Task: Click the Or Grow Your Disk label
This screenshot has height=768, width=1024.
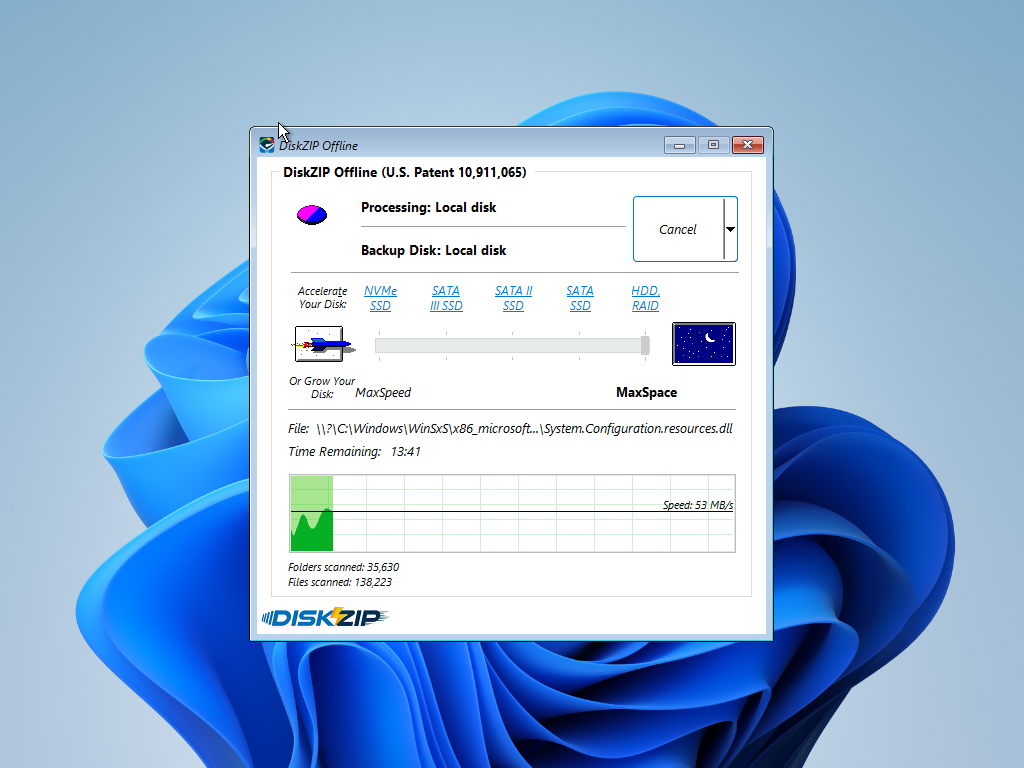Action: point(322,387)
